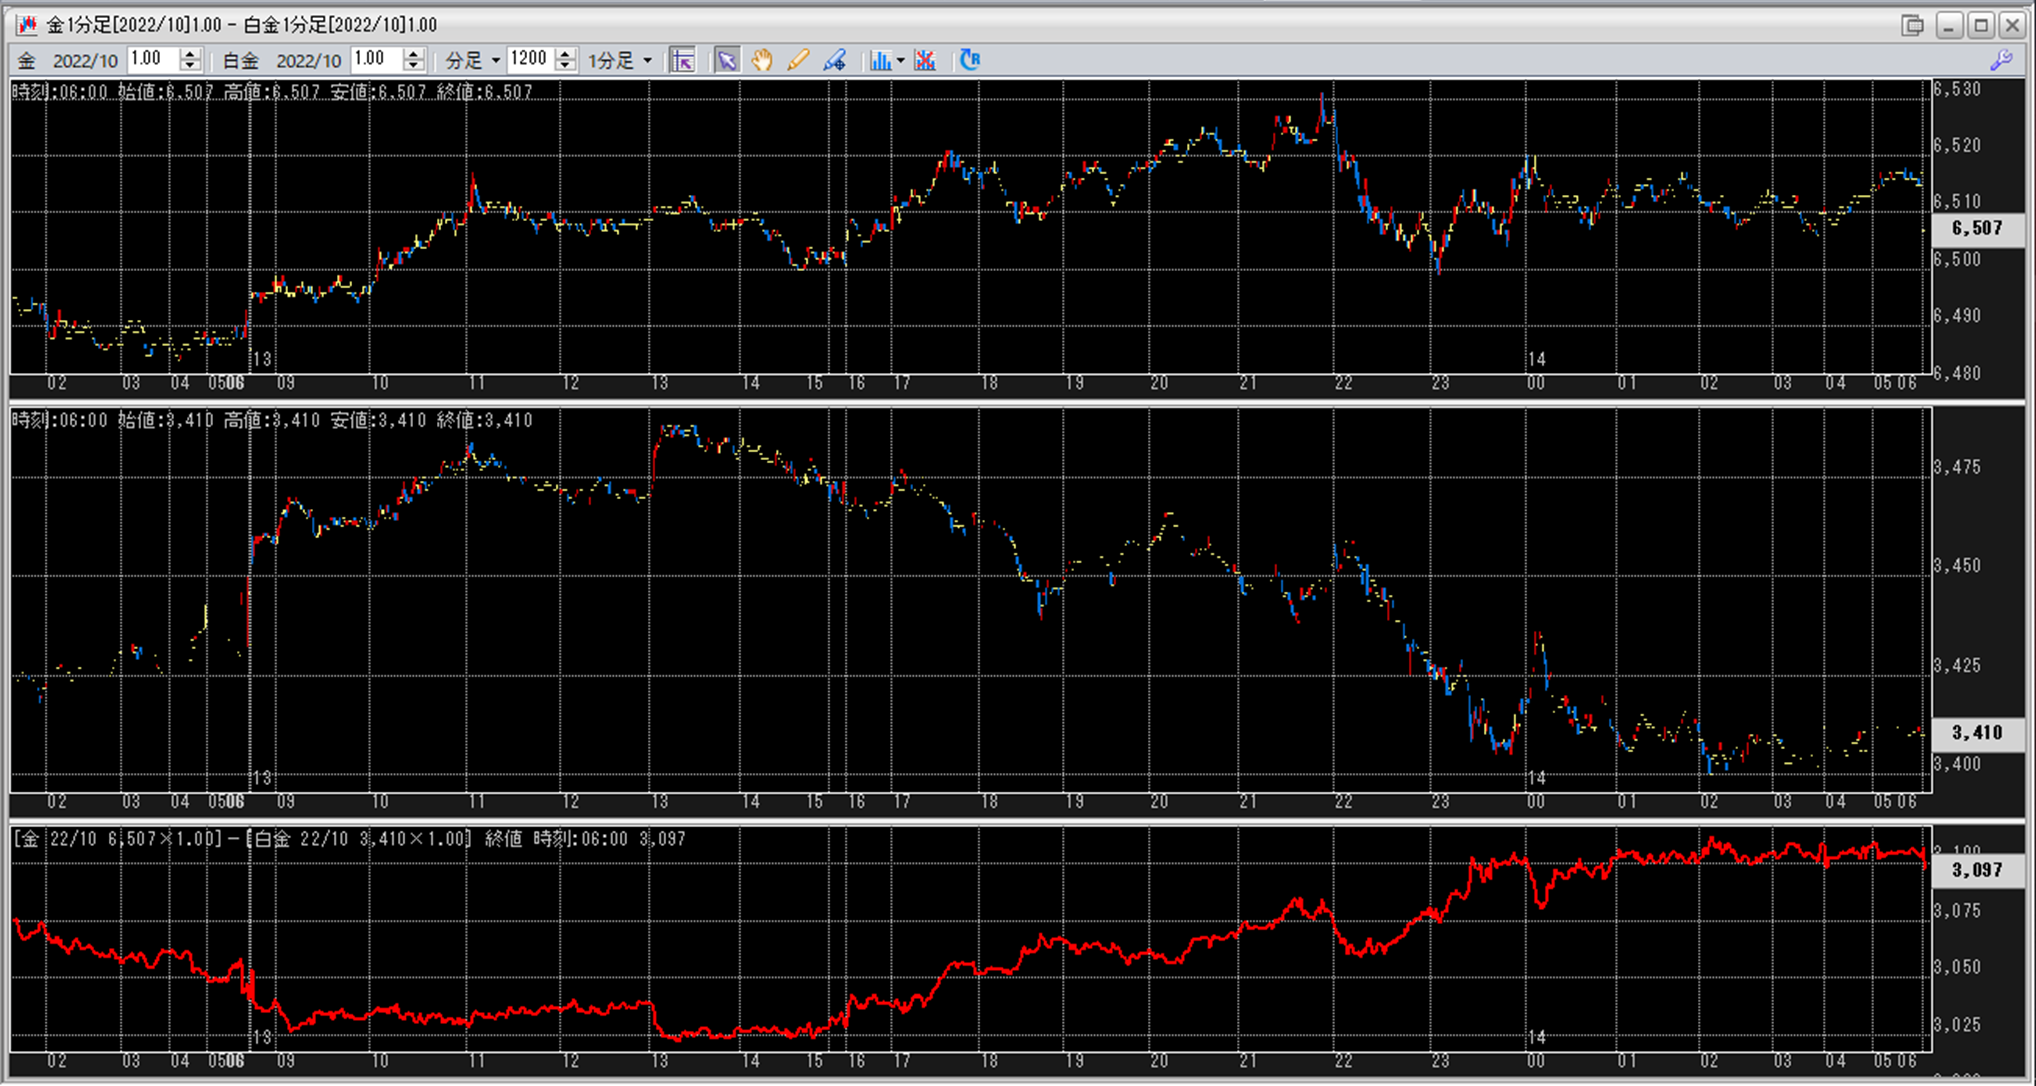Open the 1分足 timeframe dropdown

click(647, 61)
